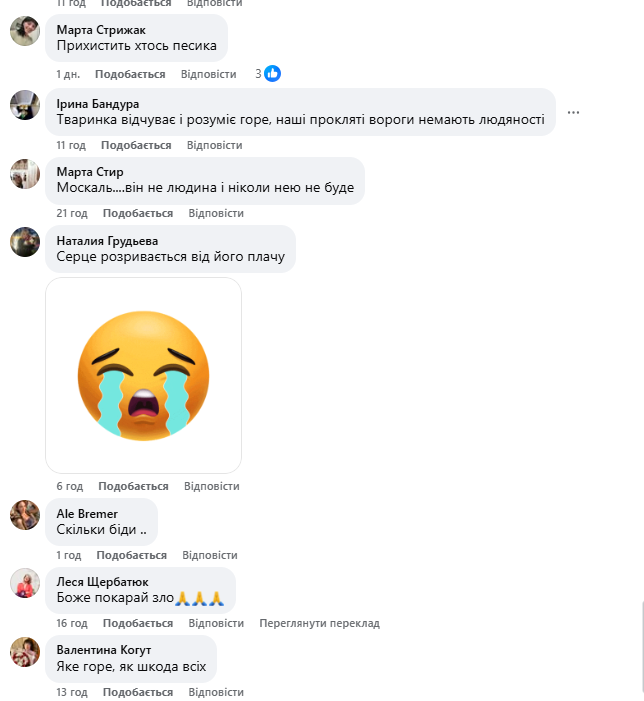This screenshot has height=701, width=644.
Task: Click Ale Bremer's profile avatar
Action: point(25,515)
